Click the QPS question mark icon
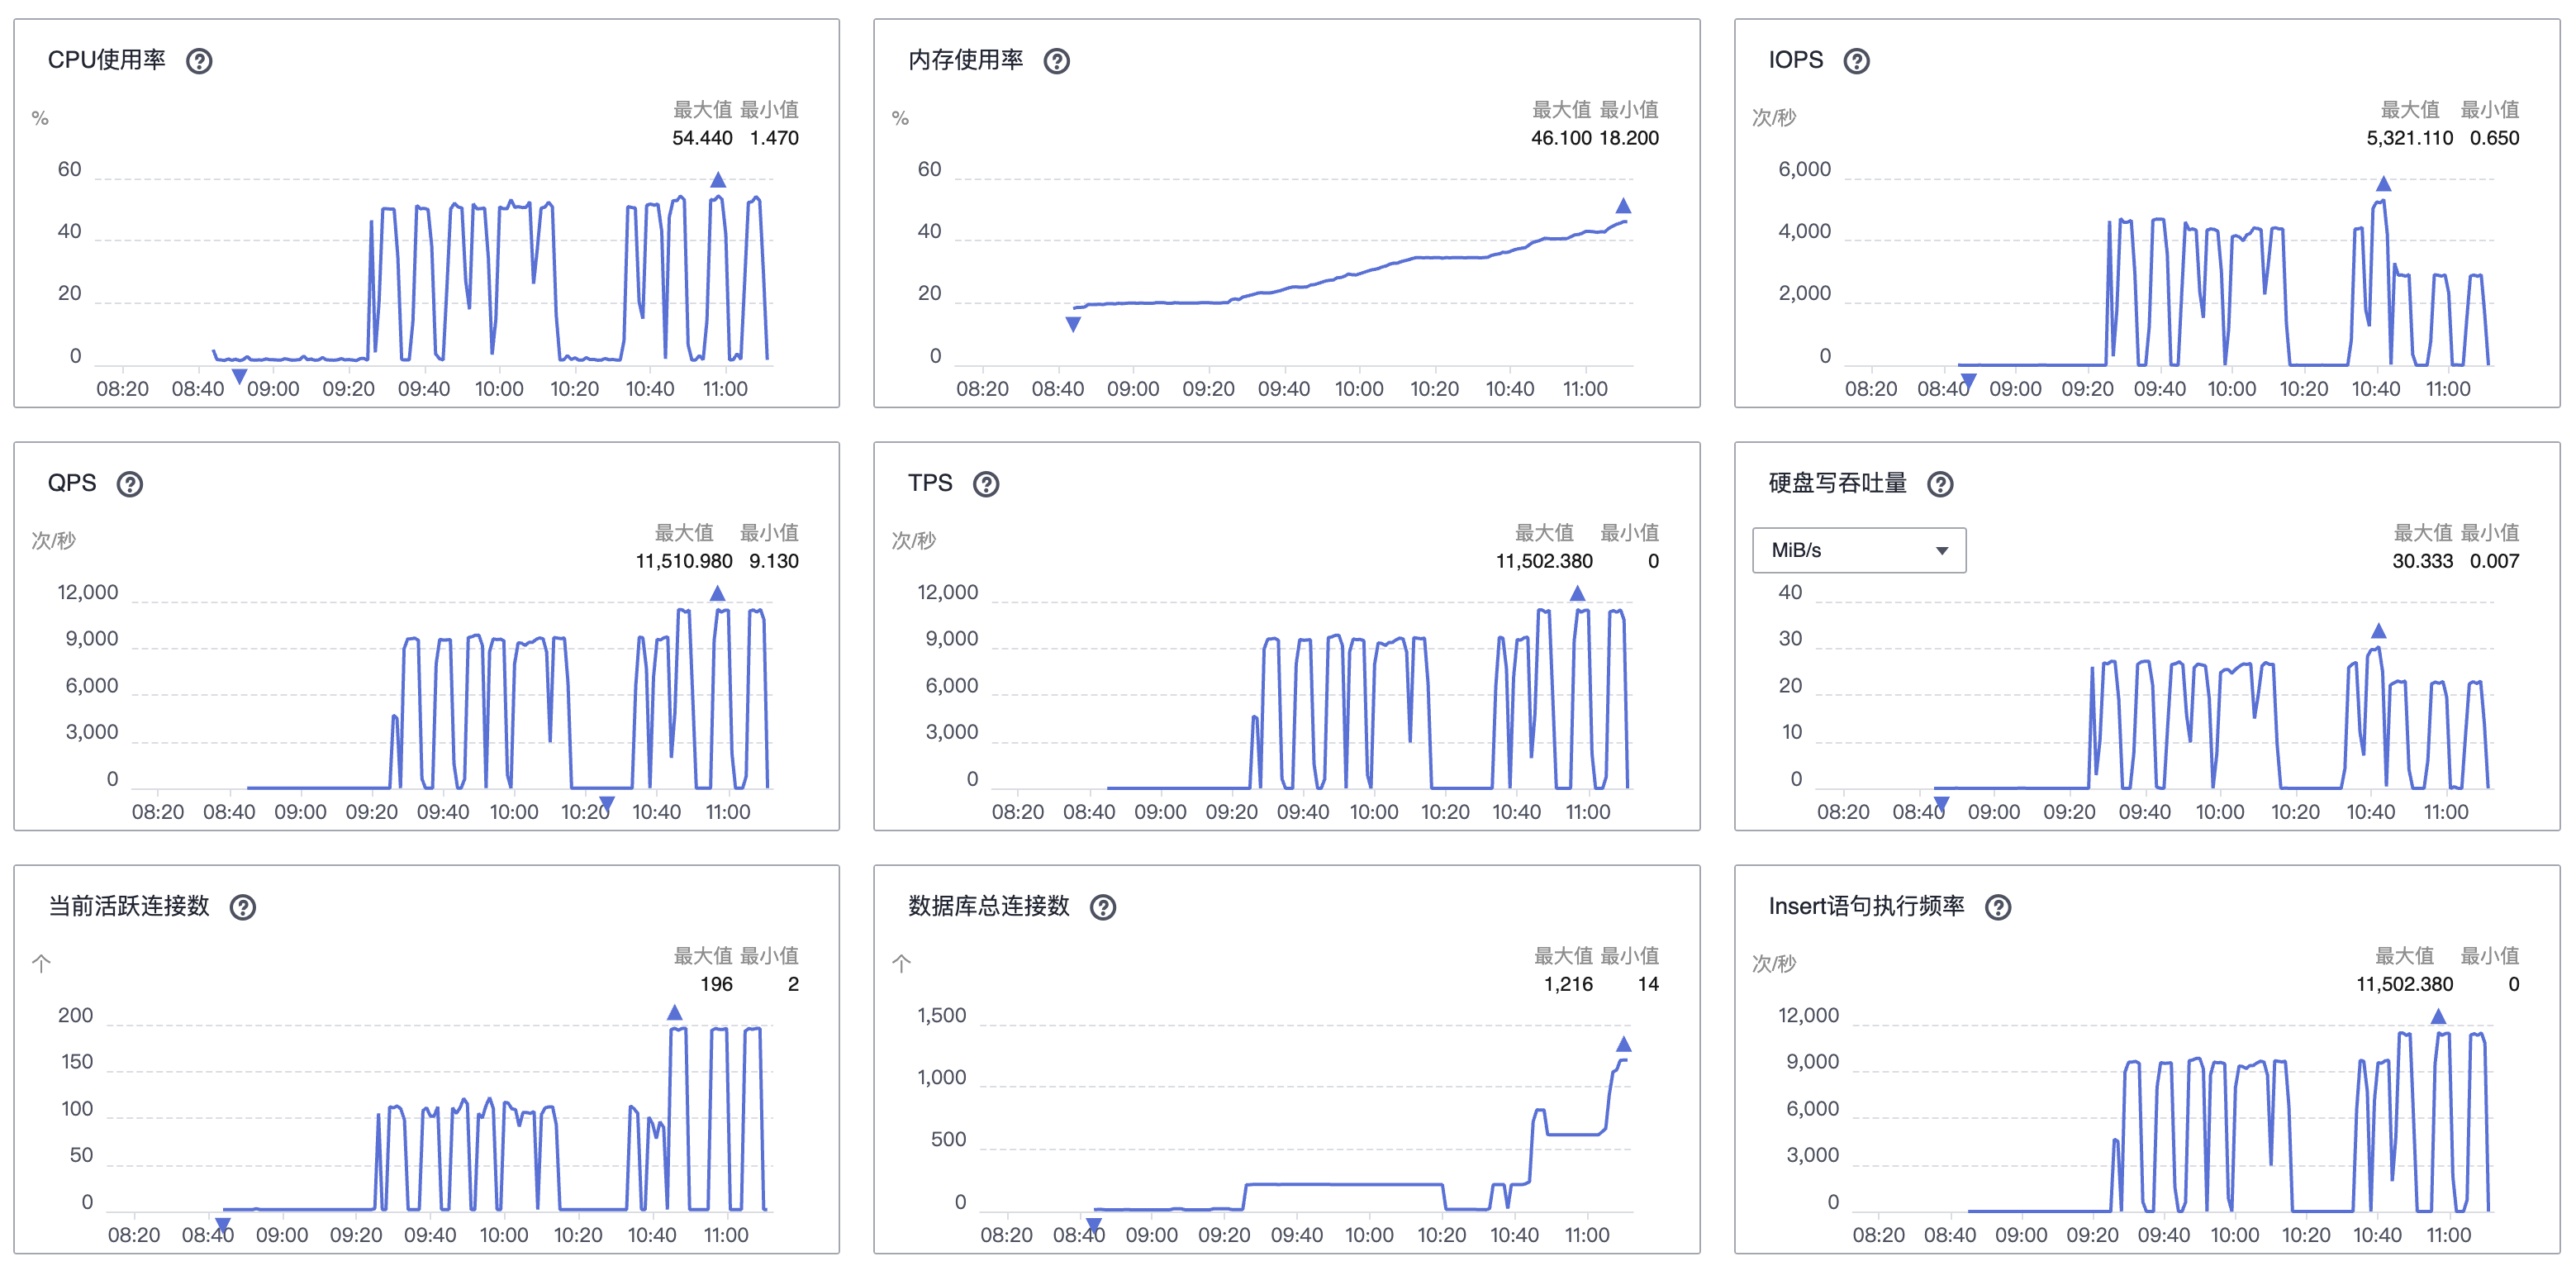The width and height of the screenshot is (2576, 1266). click(130, 484)
